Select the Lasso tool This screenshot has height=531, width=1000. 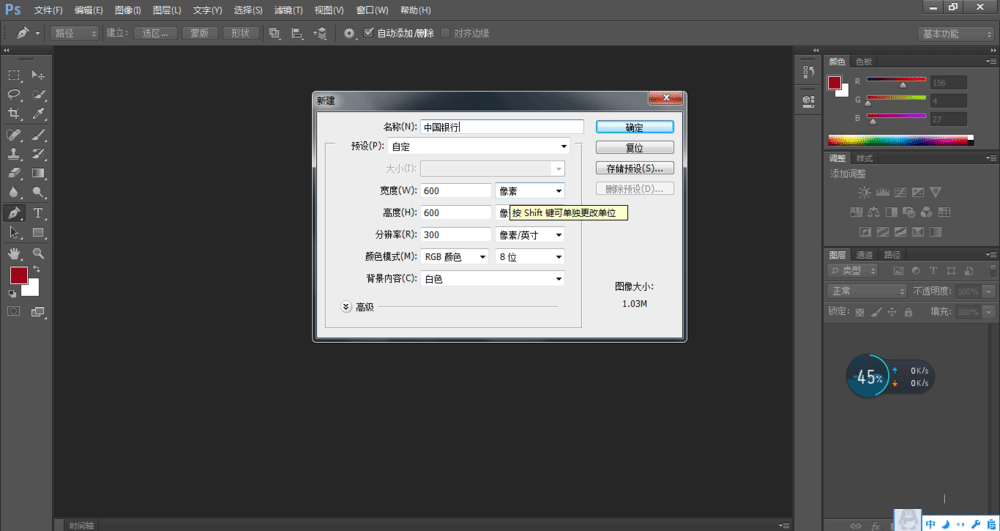pos(14,94)
